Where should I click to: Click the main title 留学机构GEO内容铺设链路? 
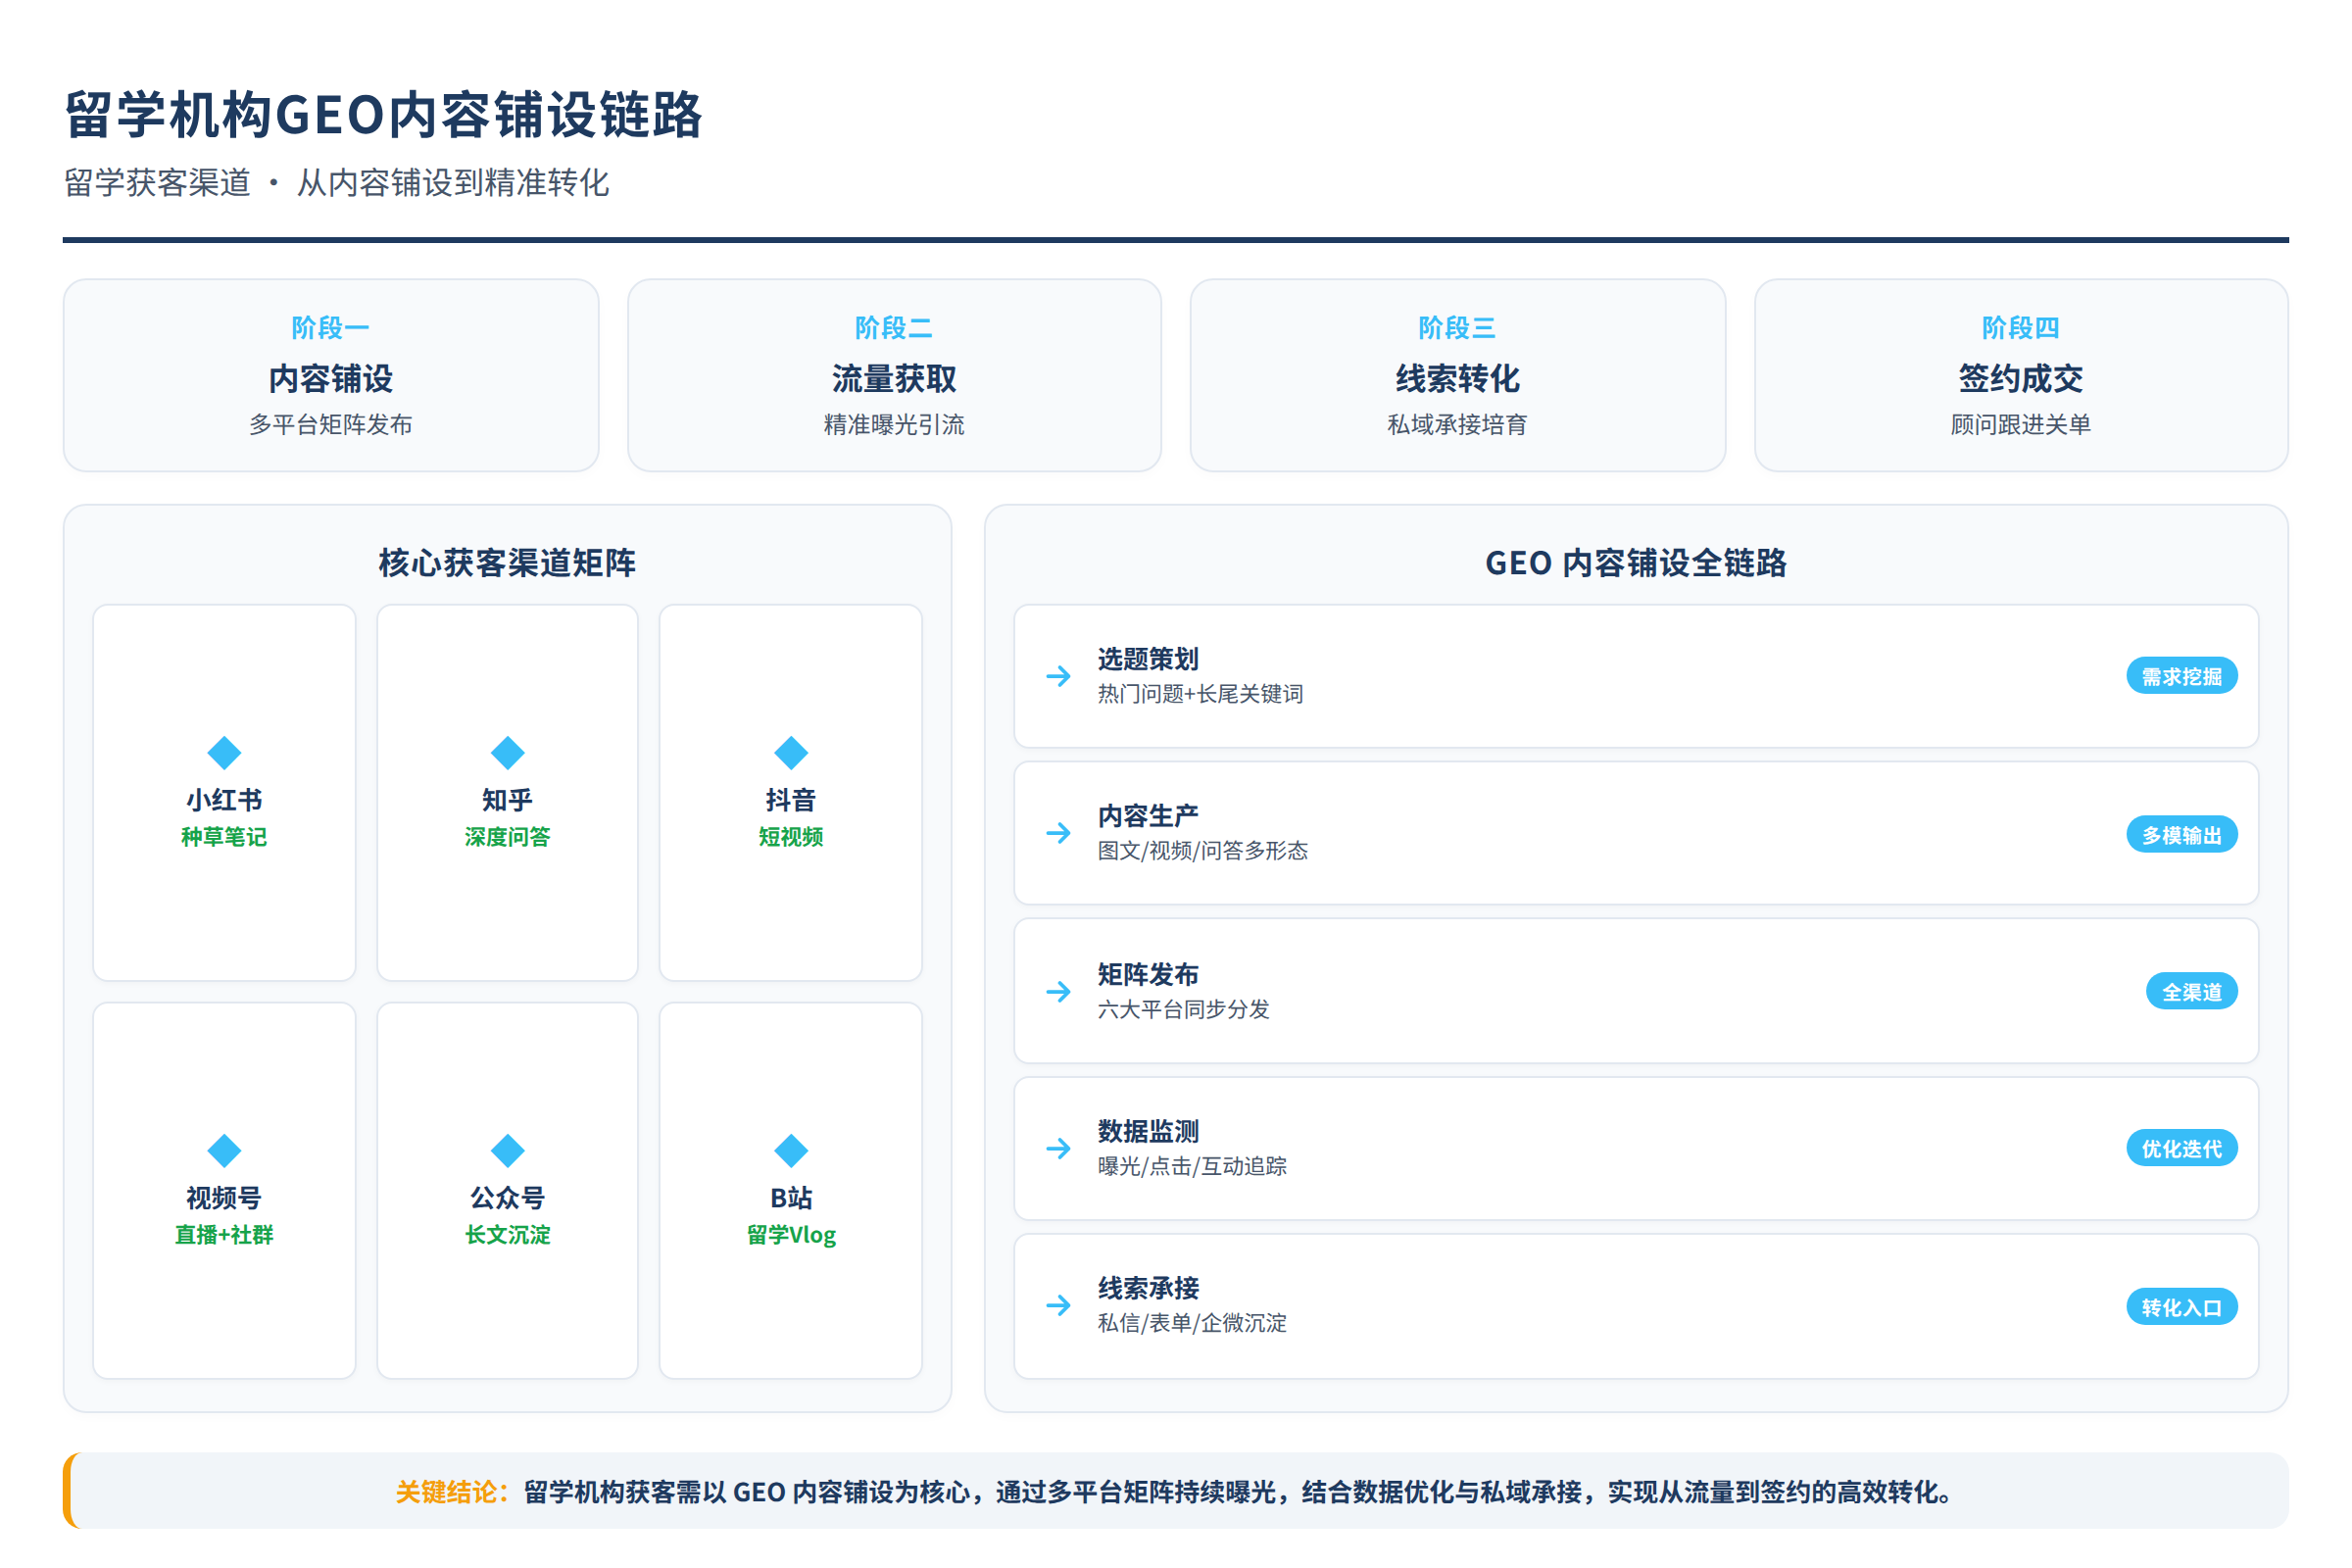(384, 114)
